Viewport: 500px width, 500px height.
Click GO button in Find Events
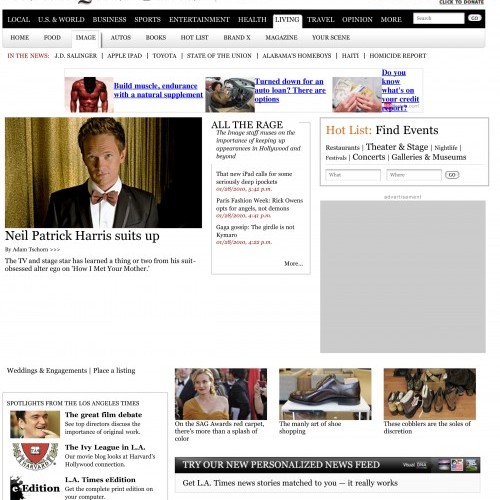[x=452, y=175]
